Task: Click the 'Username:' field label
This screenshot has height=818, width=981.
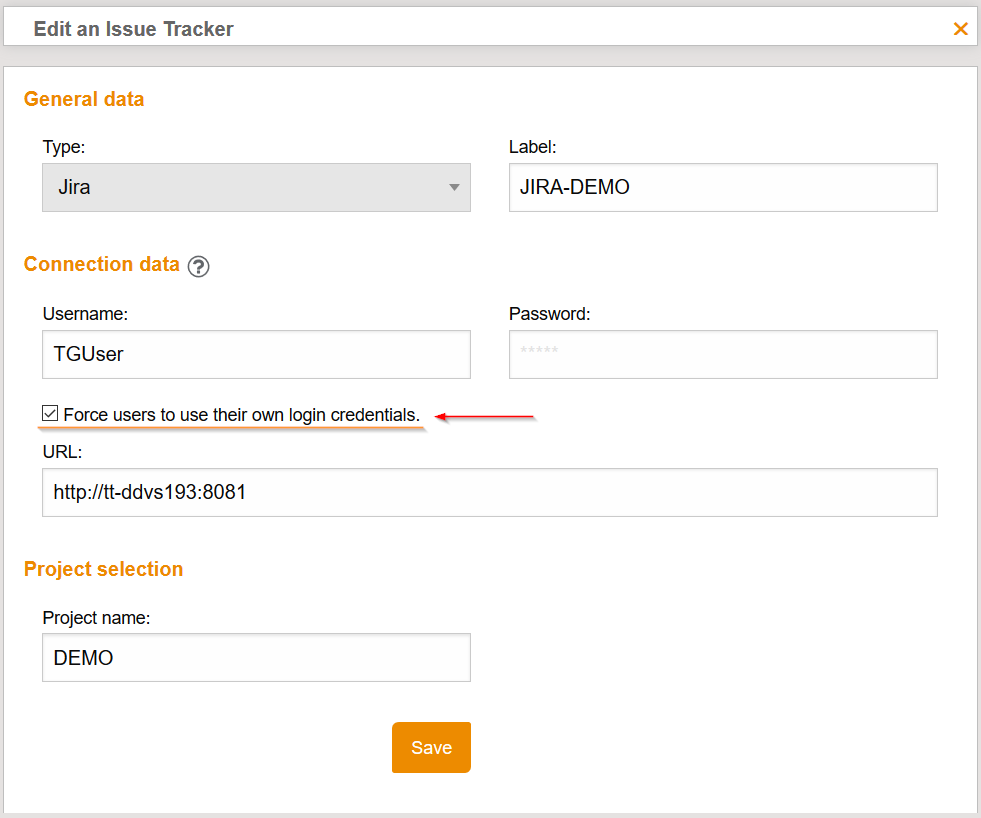Action: click(85, 314)
